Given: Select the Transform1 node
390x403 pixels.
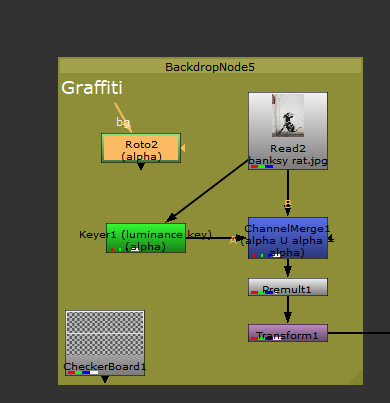Looking at the screenshot, I should [x=288, y=333].
